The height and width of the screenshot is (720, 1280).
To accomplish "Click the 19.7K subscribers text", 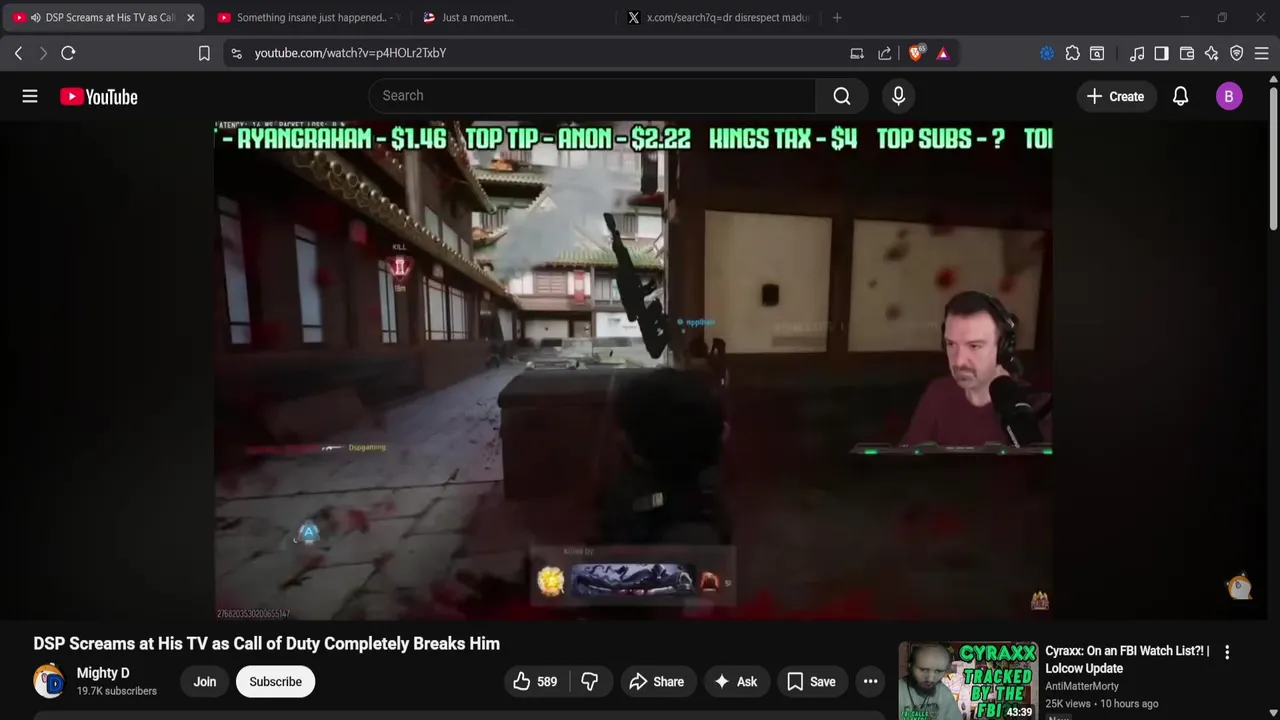I will pos(117,691).
